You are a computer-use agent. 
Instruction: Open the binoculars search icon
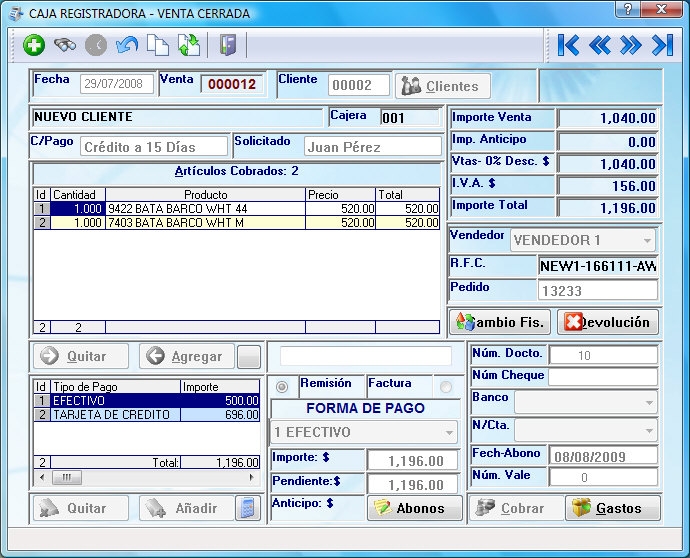point(65,44)
